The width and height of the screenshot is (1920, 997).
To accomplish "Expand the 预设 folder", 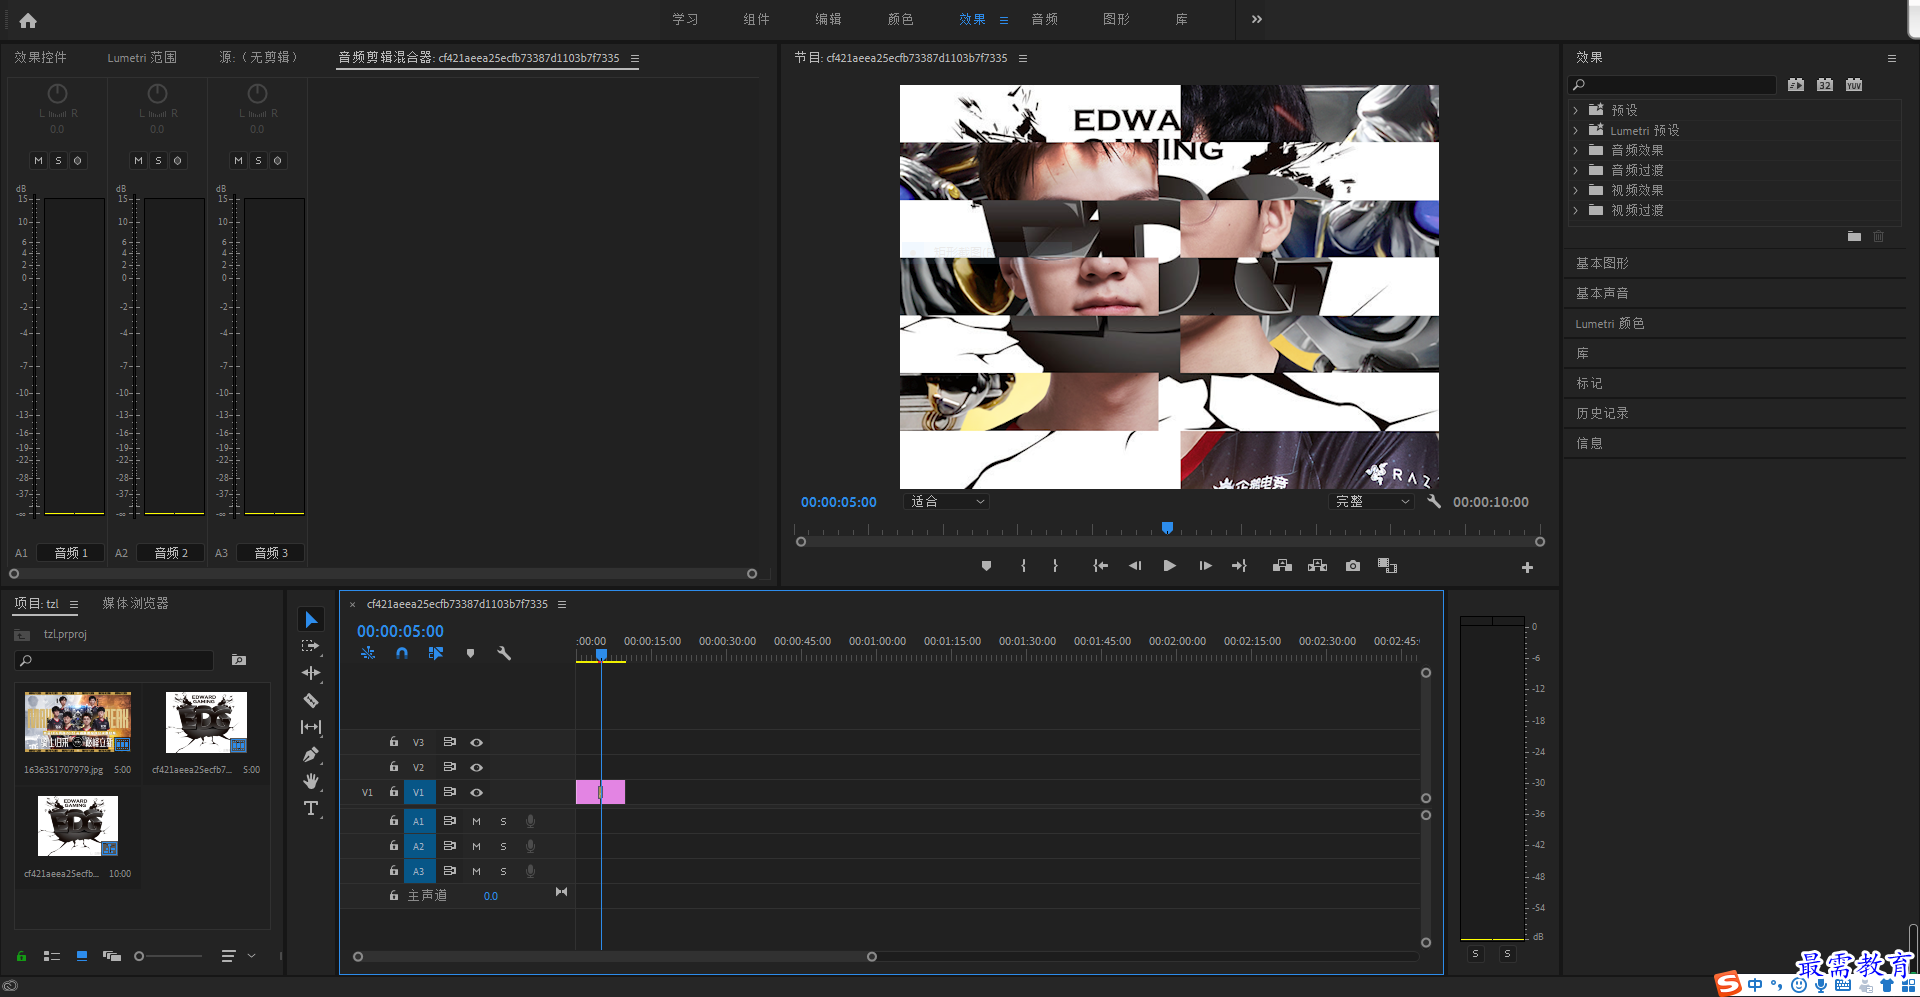I will [1576, 110].
